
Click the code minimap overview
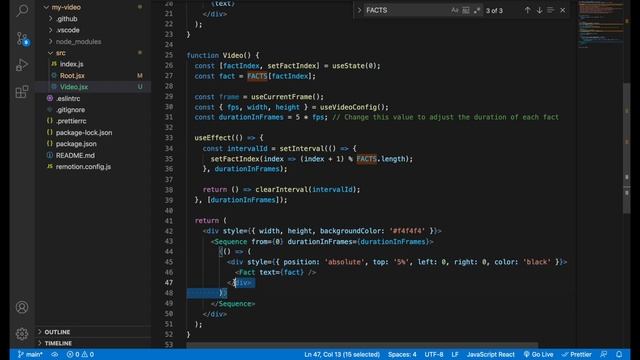click(600, 24)
